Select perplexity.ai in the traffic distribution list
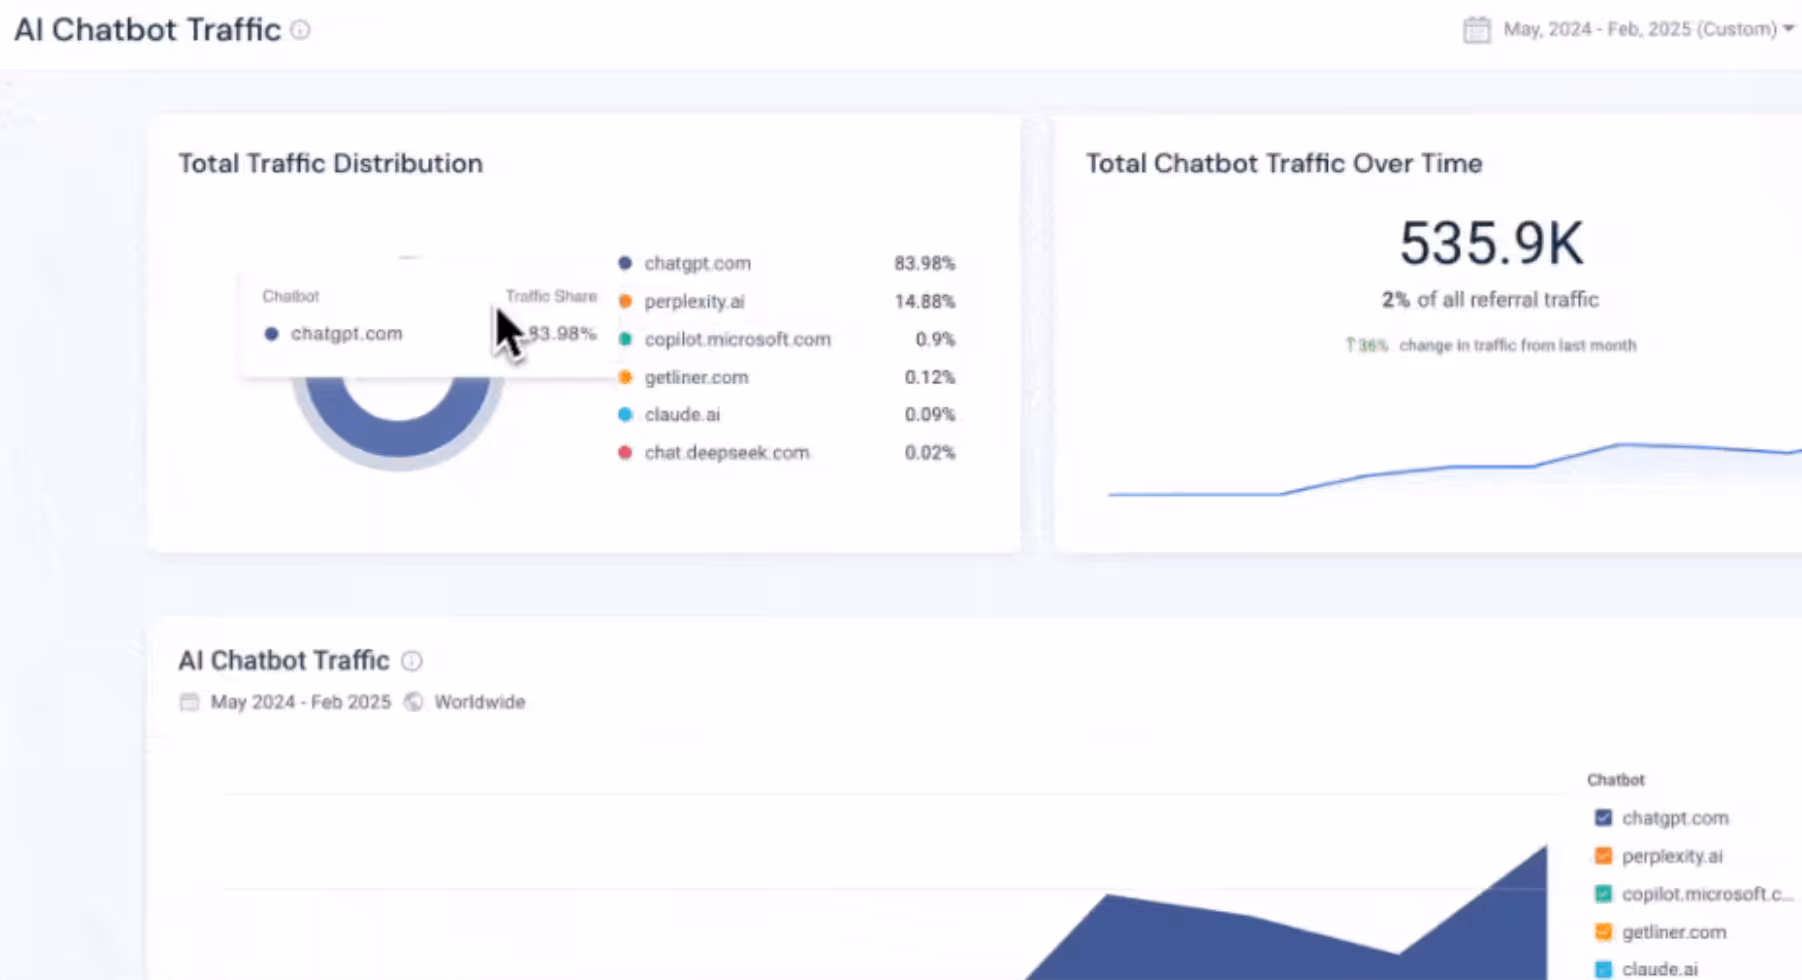Viewport: 1802px width, 980px height. click(x=694, y=301)
